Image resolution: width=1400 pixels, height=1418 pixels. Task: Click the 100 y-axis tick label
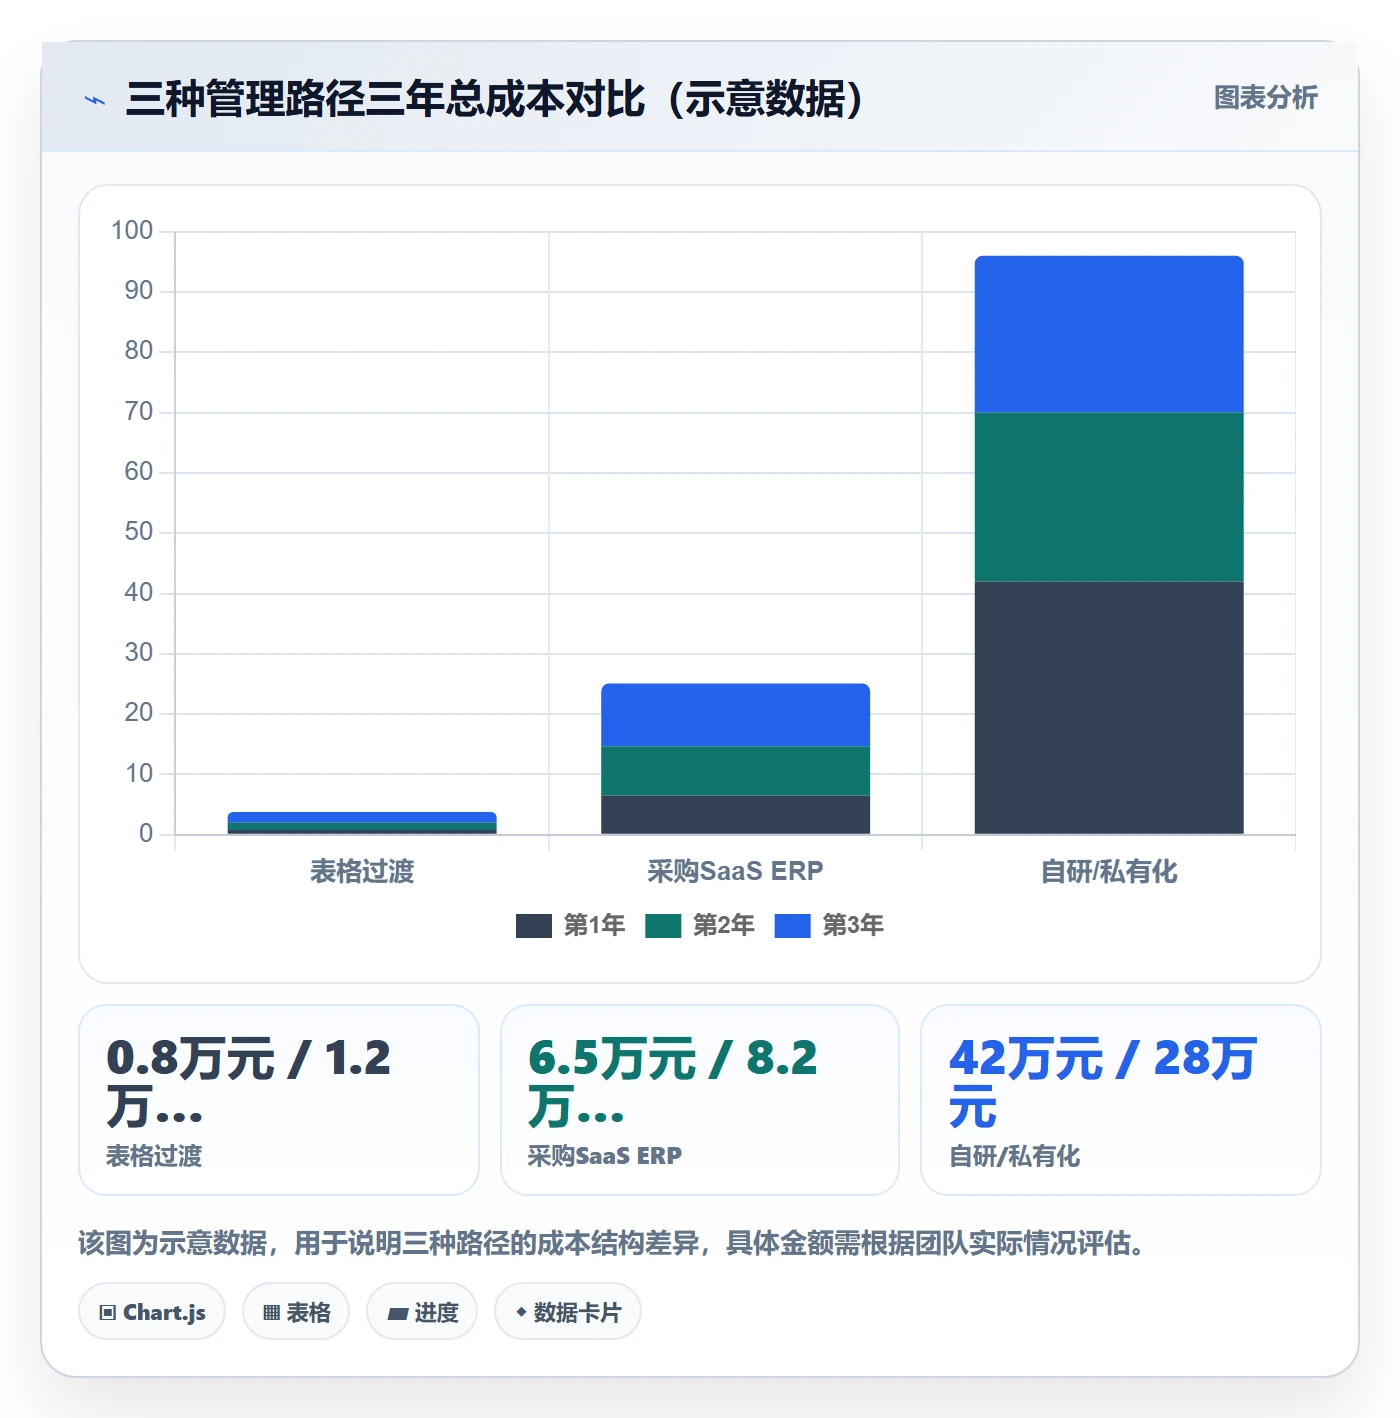[132, 231]
